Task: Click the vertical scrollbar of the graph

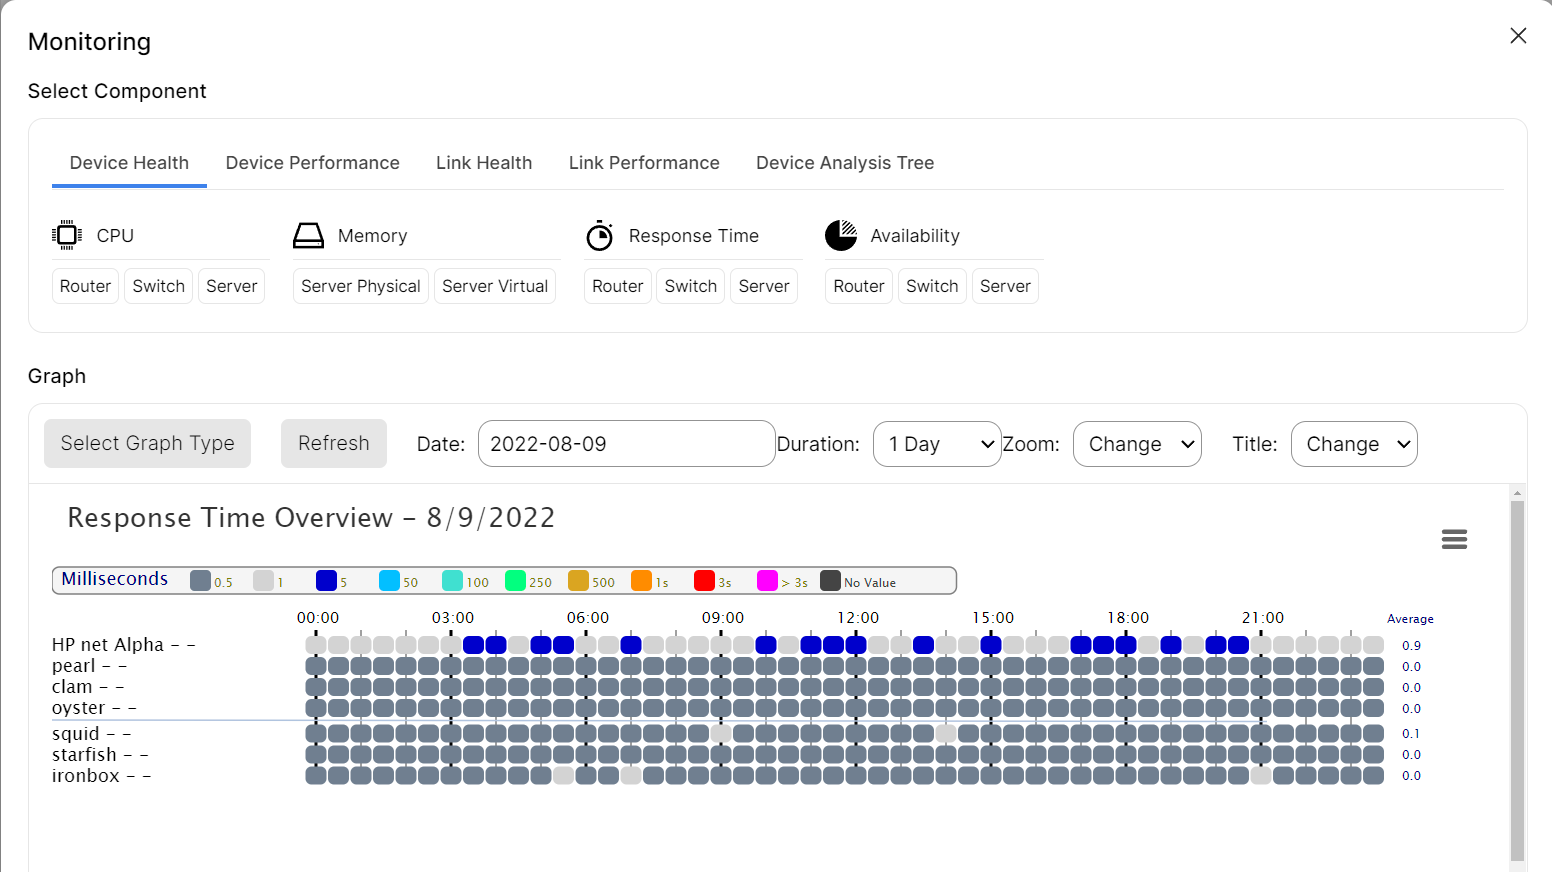Action: (x=1517, y=680)
